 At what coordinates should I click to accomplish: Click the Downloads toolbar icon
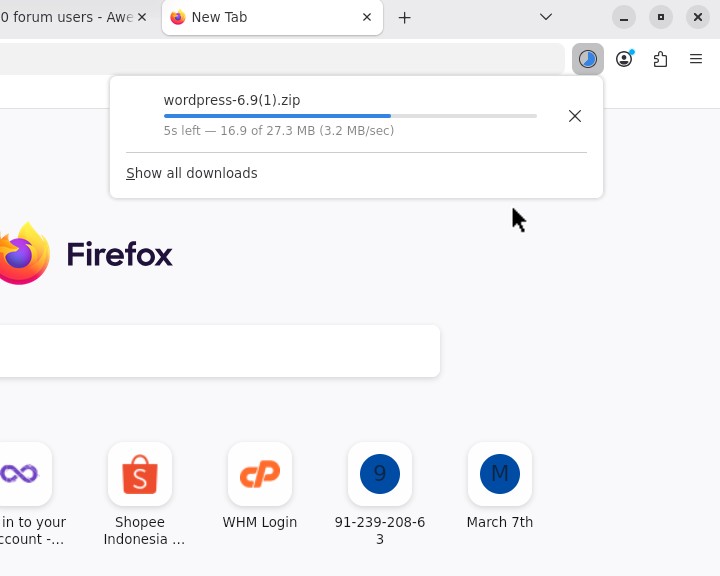588,59
